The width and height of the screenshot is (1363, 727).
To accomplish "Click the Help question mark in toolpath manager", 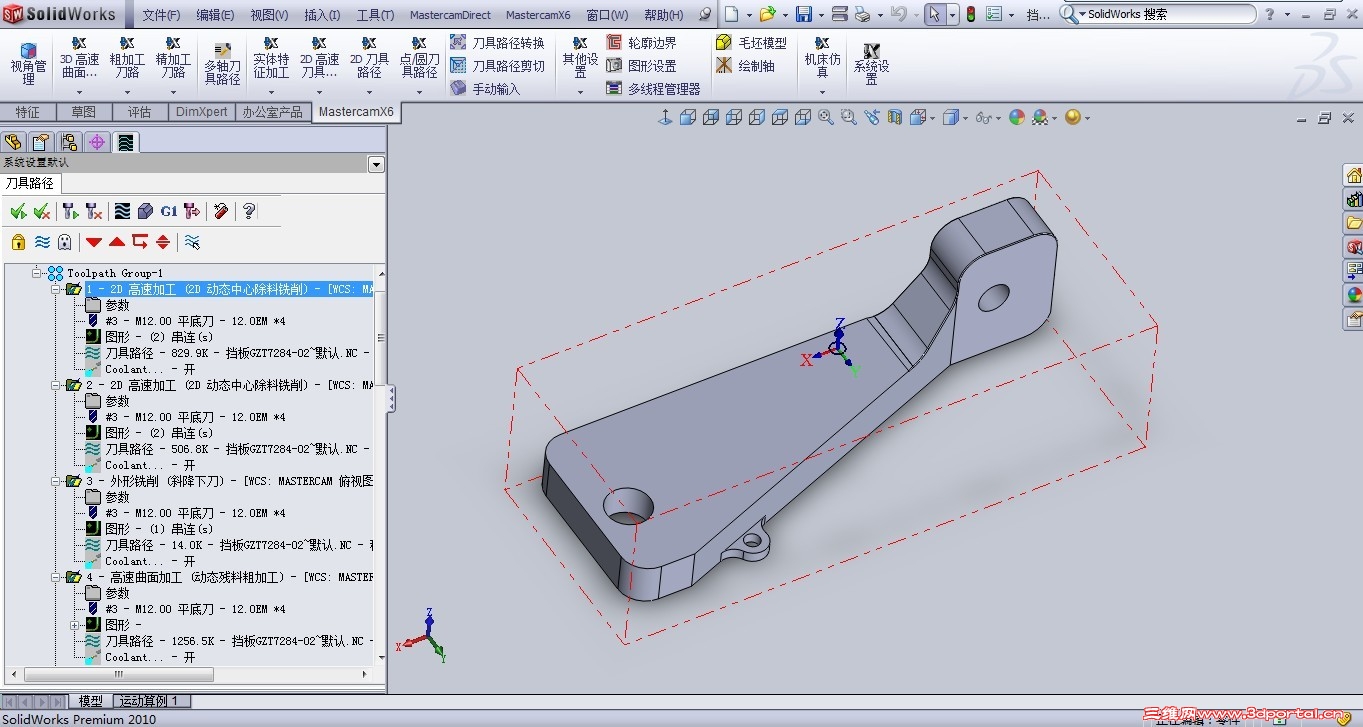I will (x=249, y=211).
